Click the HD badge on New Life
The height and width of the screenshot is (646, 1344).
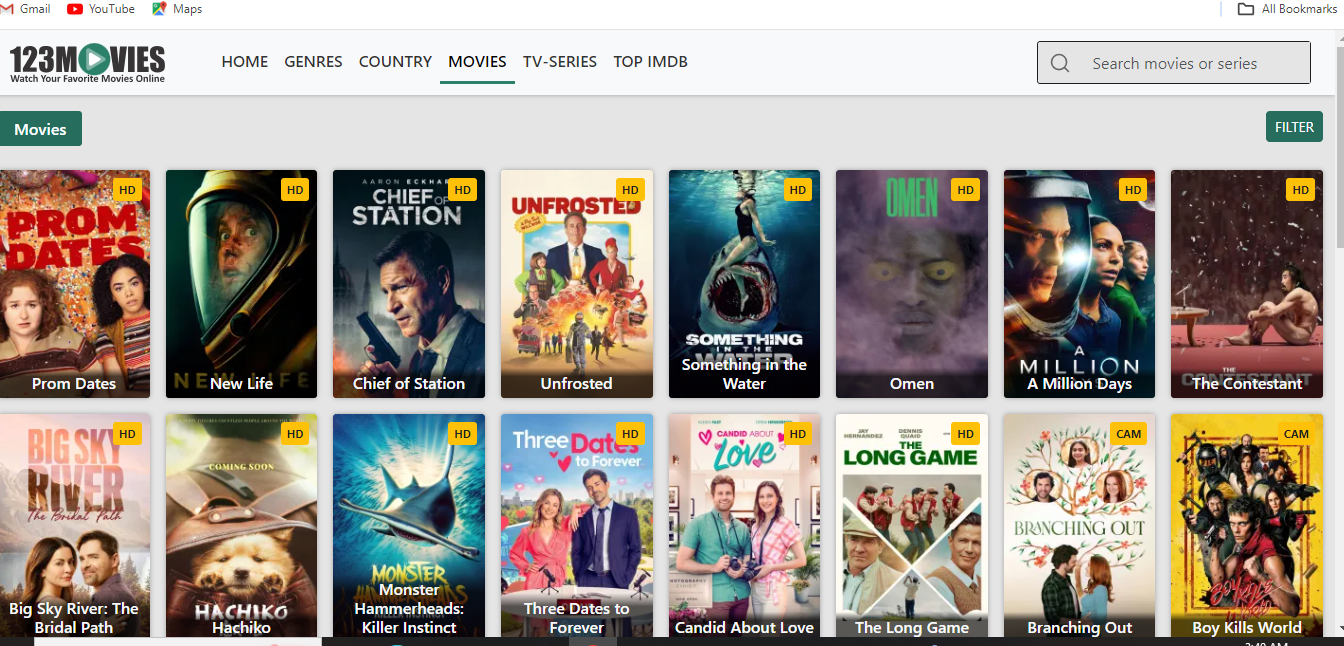click(295, 190)
